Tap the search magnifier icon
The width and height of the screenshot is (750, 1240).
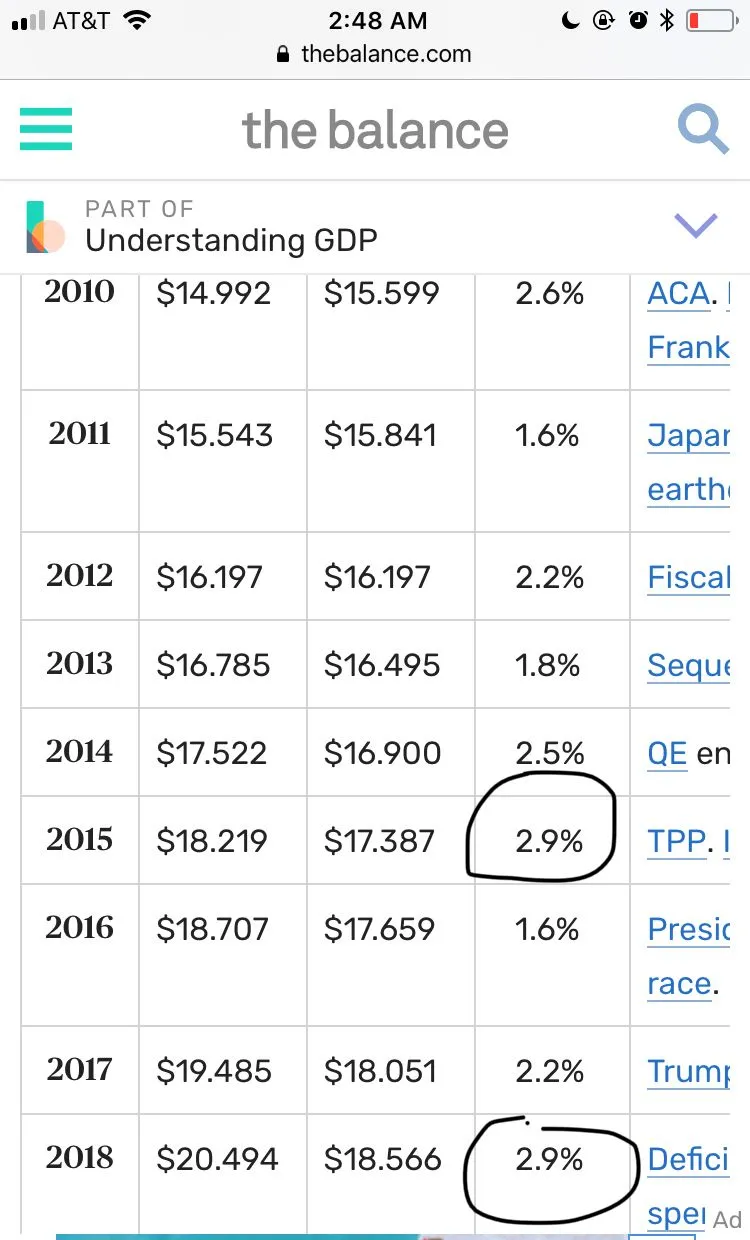(703, 130)
